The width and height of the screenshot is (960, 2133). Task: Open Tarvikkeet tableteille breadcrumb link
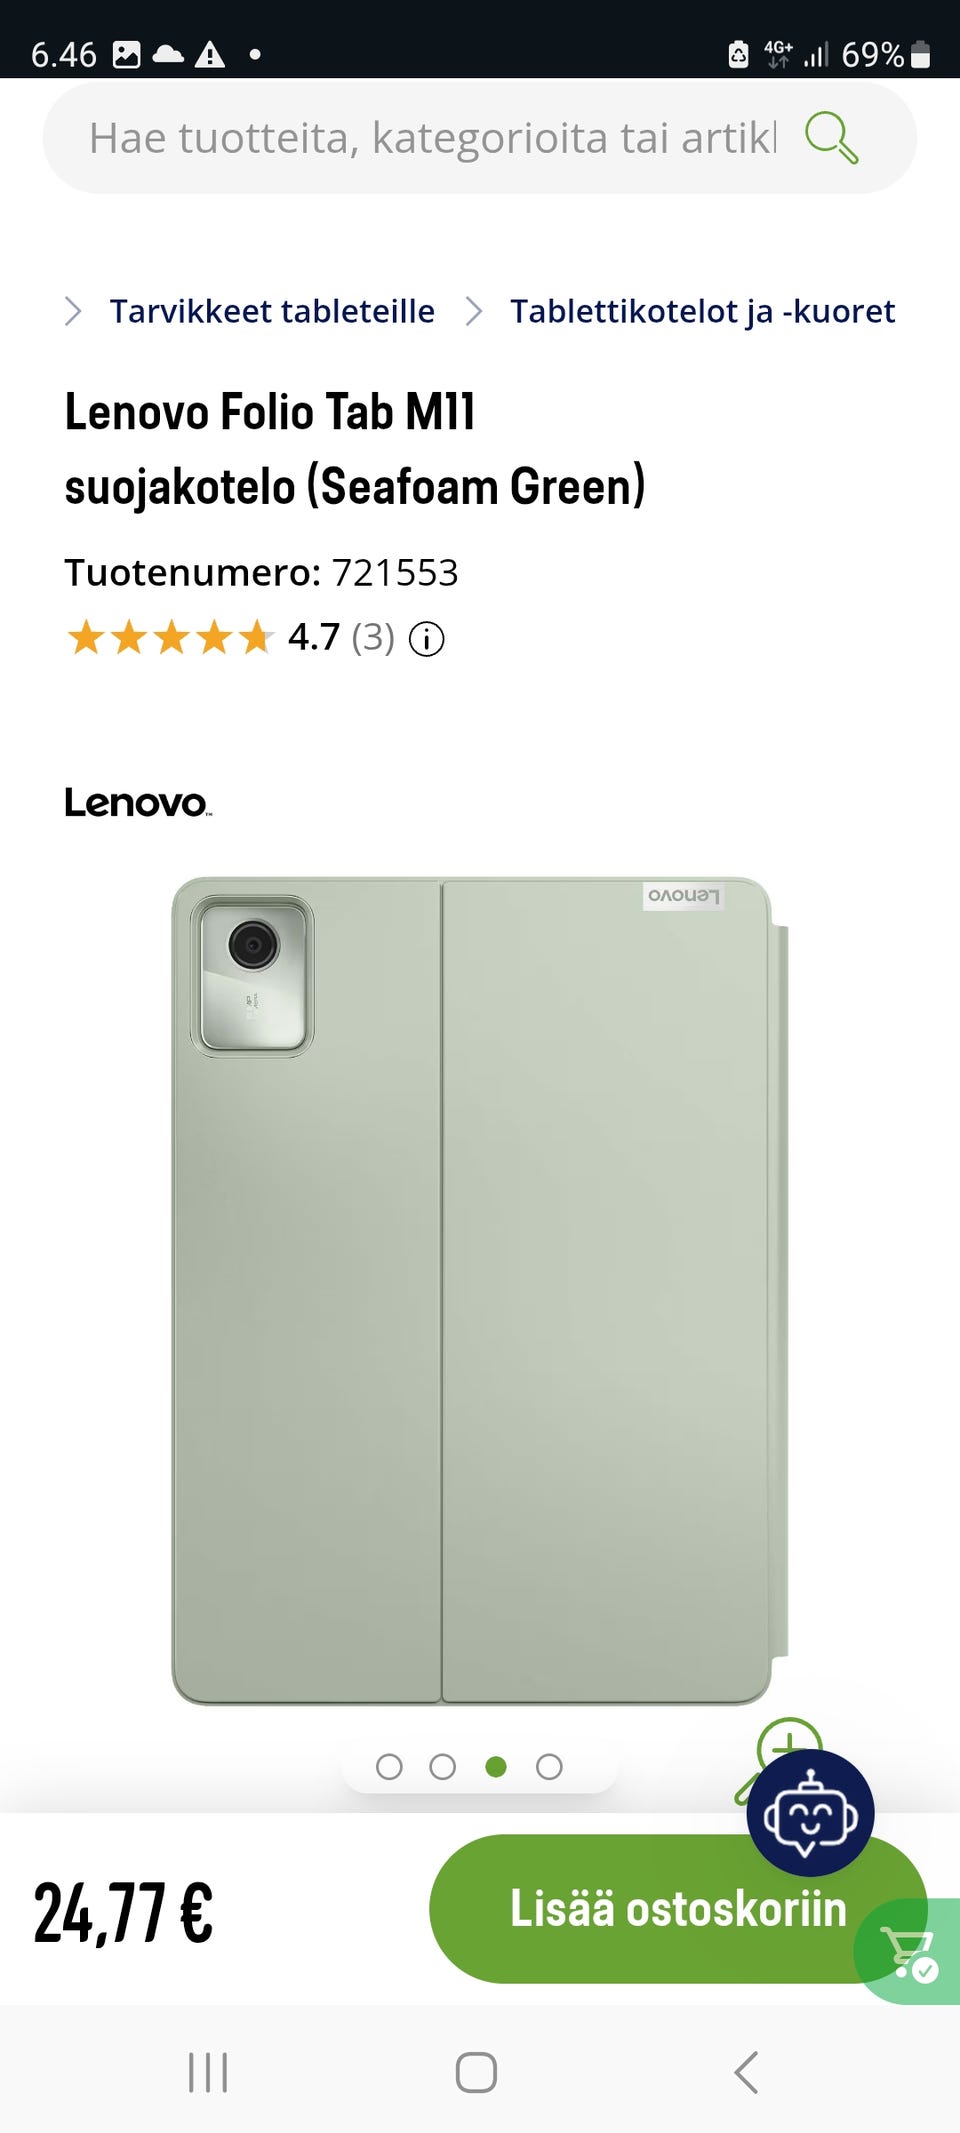click(x=272, y=311)
